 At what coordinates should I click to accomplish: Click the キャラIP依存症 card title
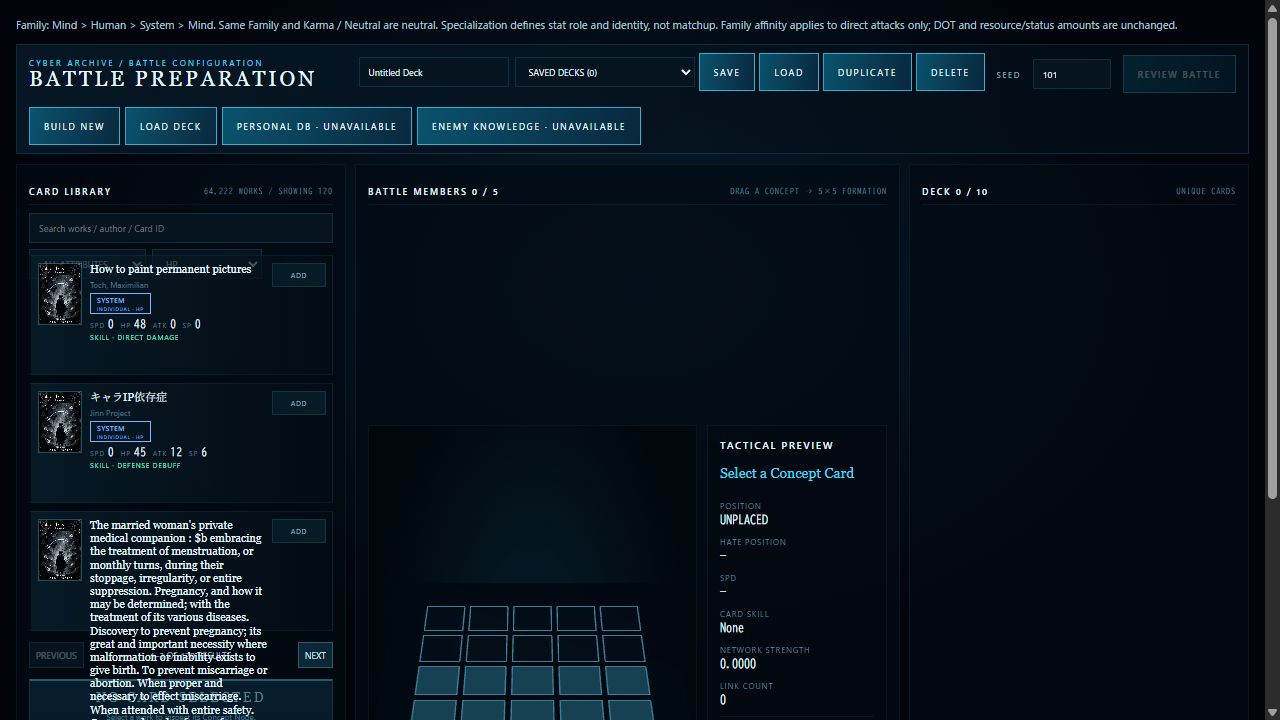(x=128, y=397)
